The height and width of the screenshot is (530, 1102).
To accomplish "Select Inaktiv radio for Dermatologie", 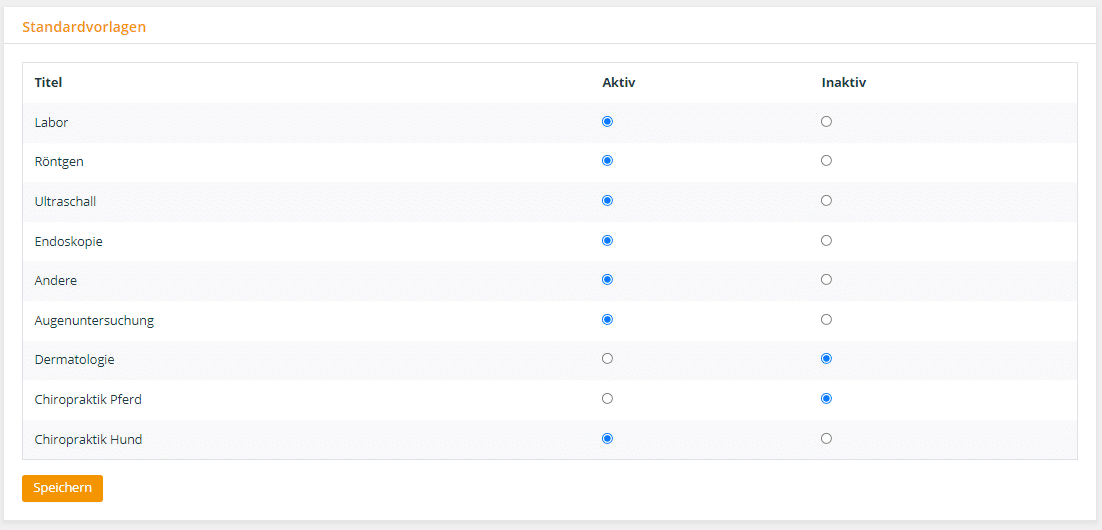I will pos(826,358).
